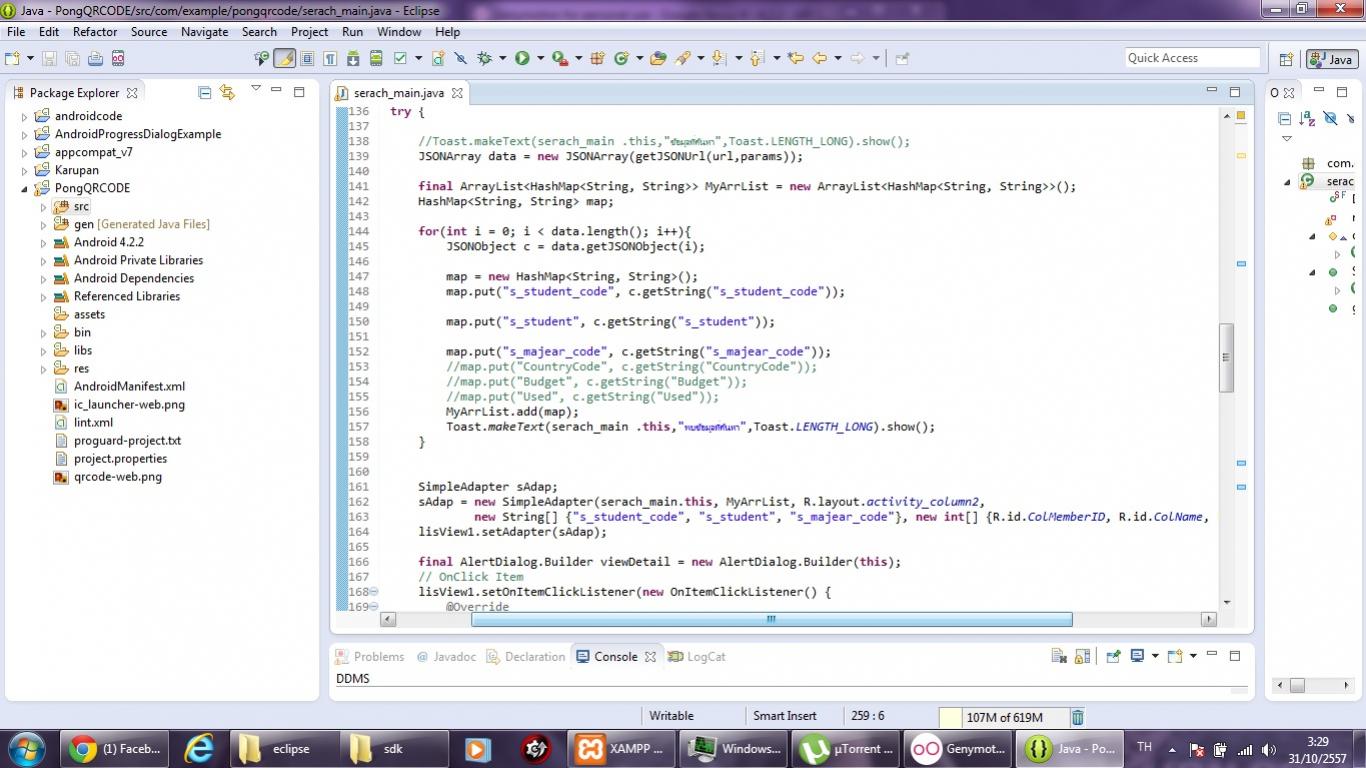The height and width of the screenshot is (768, 1366).
Task: Collapse the fold marker at line 169
Action: [374, 607]
